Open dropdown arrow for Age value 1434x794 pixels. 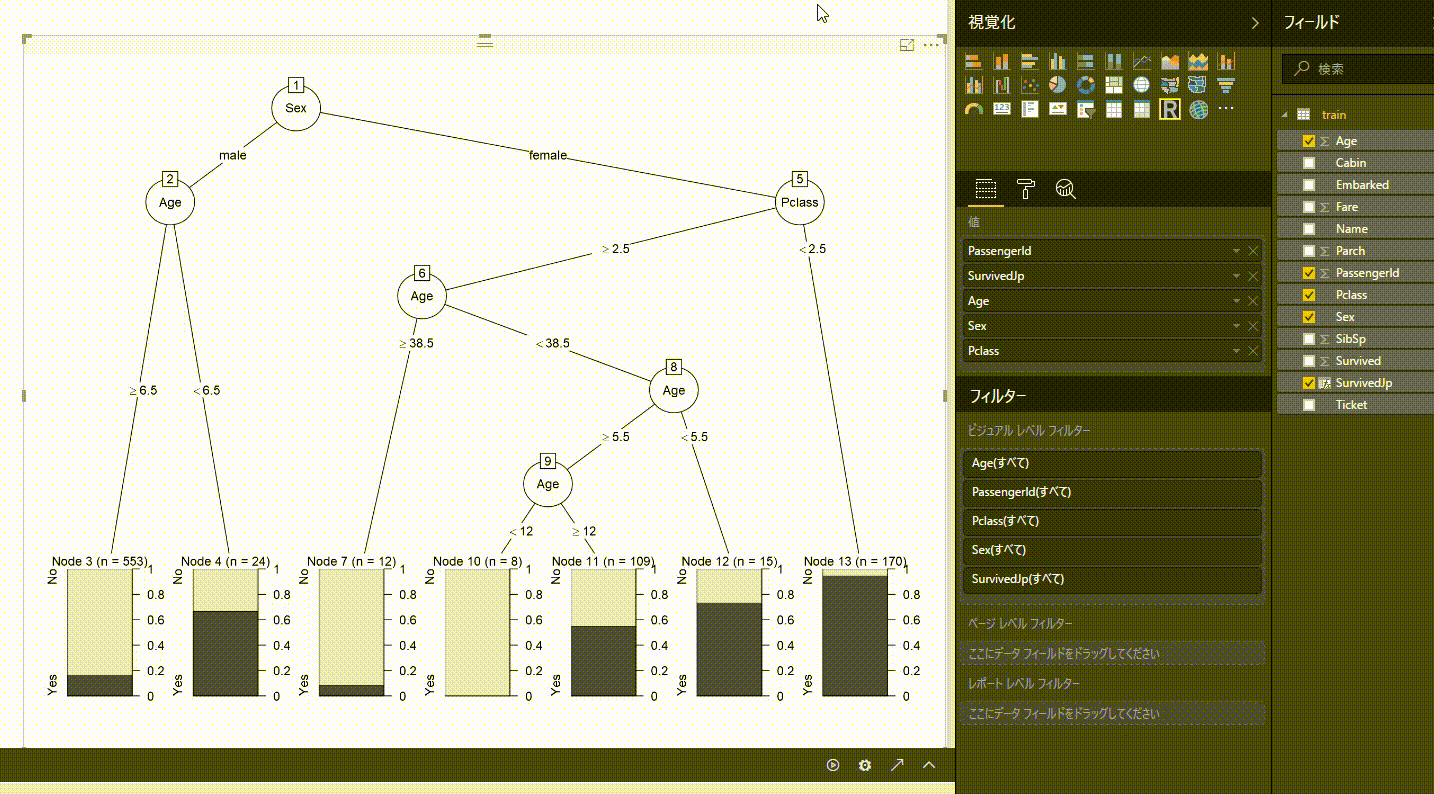1237,301
